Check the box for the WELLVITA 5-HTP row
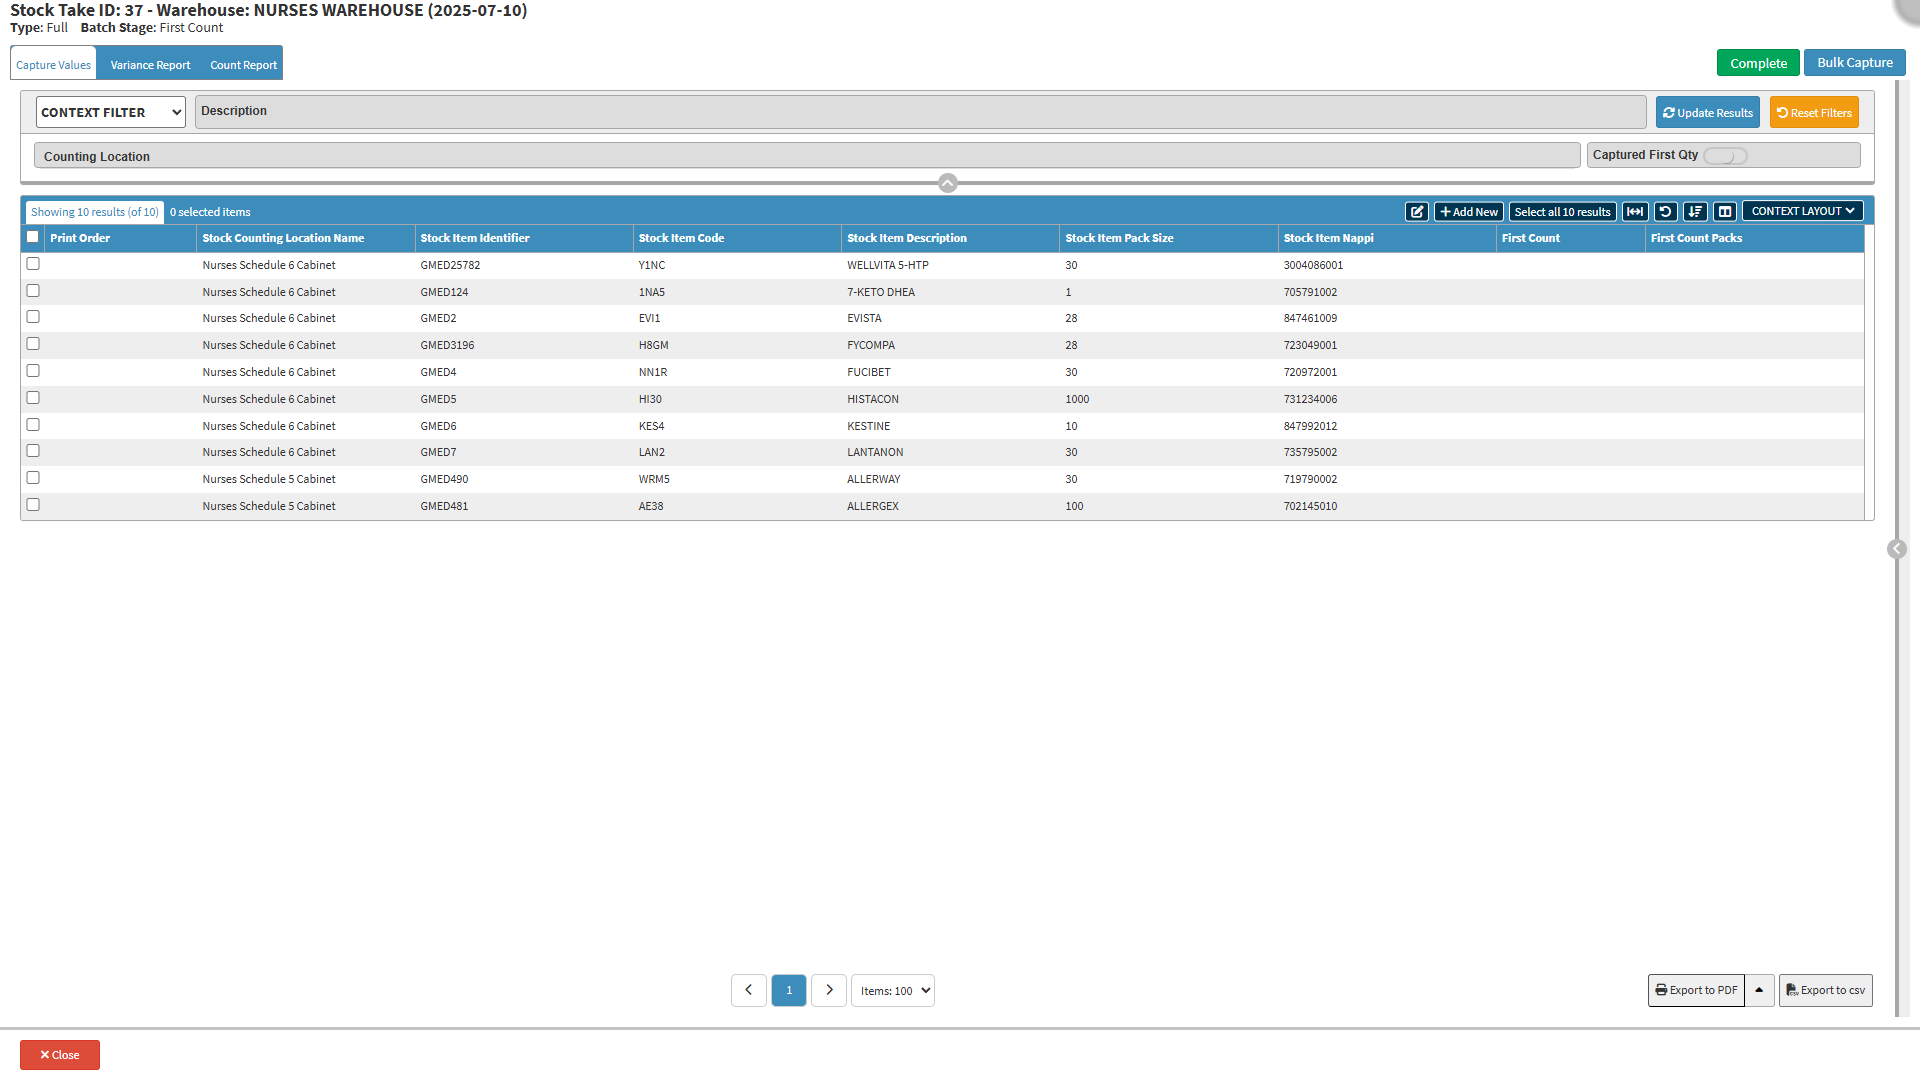 pyautogui.click(x=33, y=264)
